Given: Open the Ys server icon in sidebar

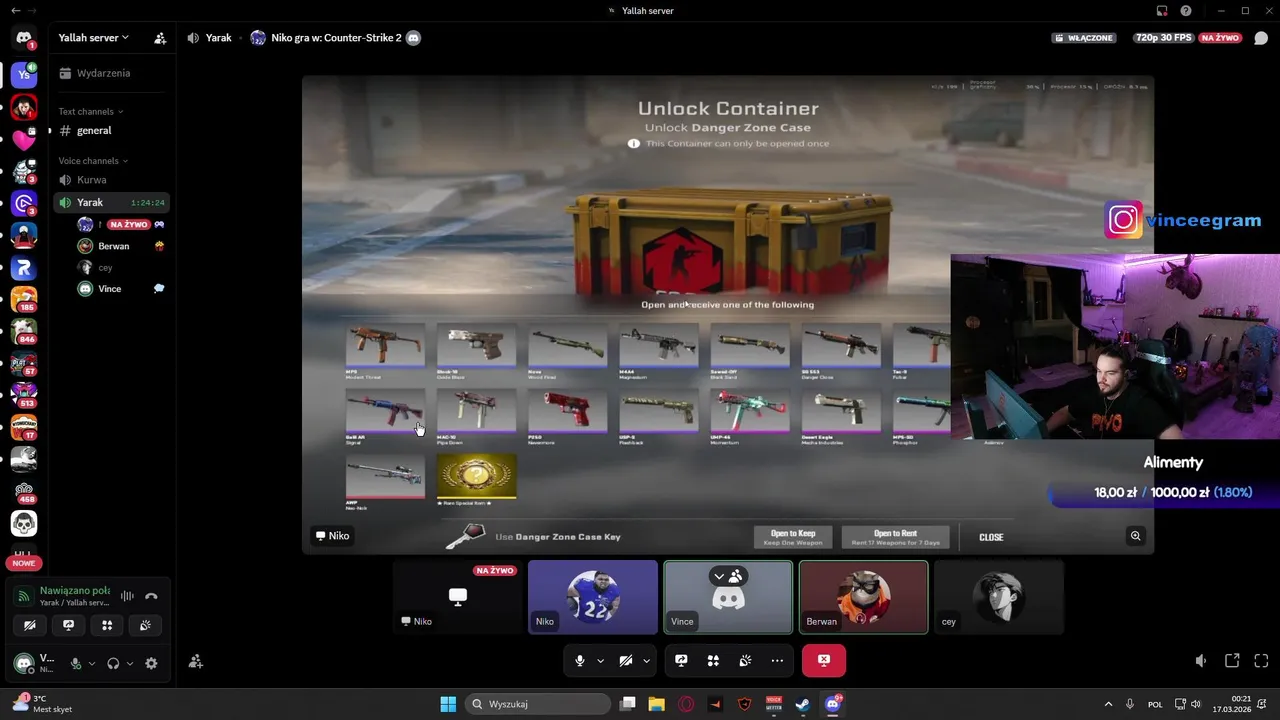Looking at the screenshot, I should [24, 74].
